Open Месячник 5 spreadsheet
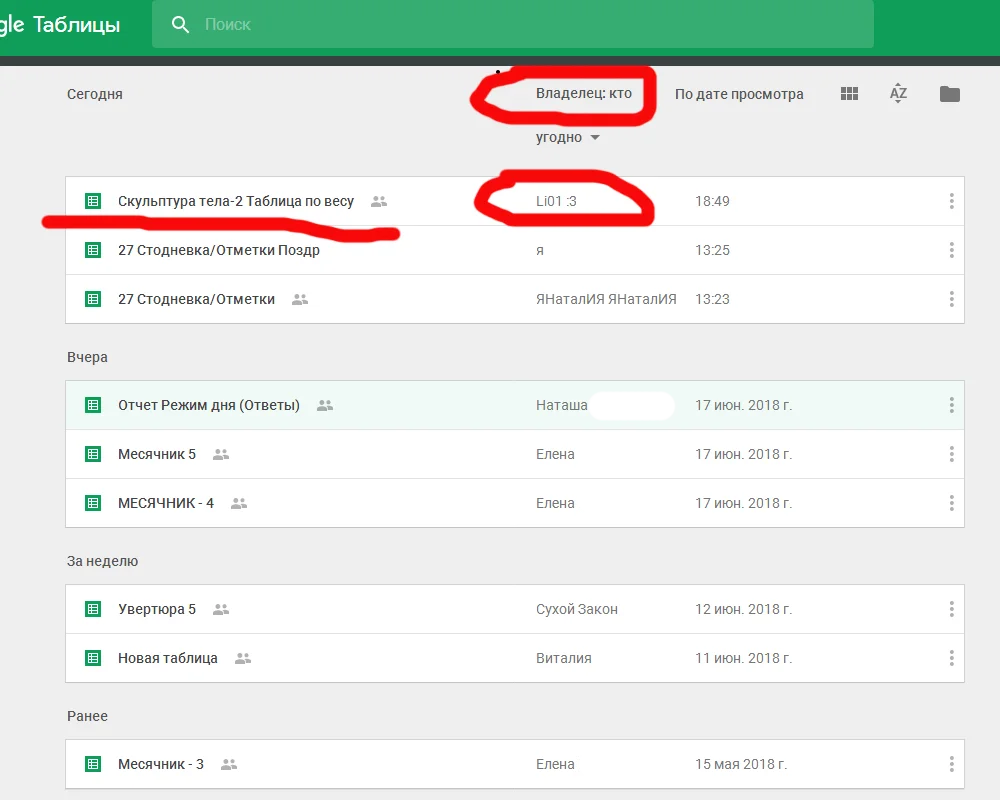This screenshot has width=1000, height=800. pyautogui.click(x=157, y=454)
